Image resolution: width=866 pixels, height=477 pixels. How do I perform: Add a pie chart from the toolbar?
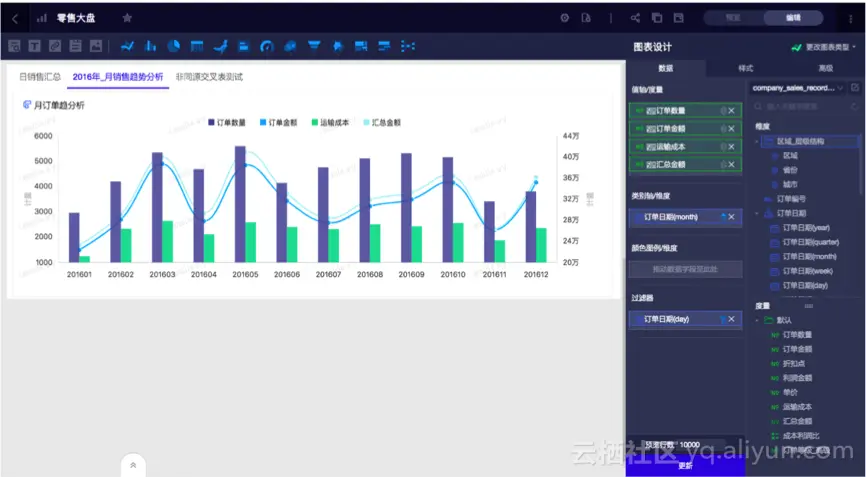(173, 46)
